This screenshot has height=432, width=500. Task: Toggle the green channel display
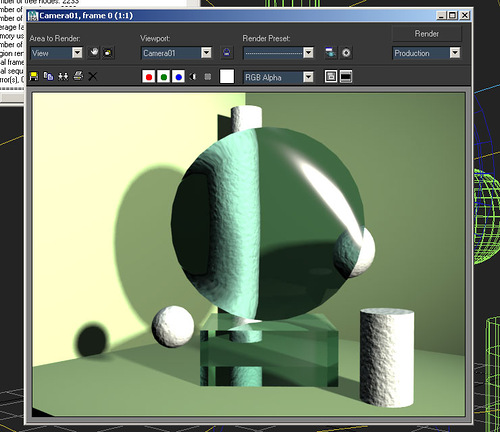tap(164, 77)
